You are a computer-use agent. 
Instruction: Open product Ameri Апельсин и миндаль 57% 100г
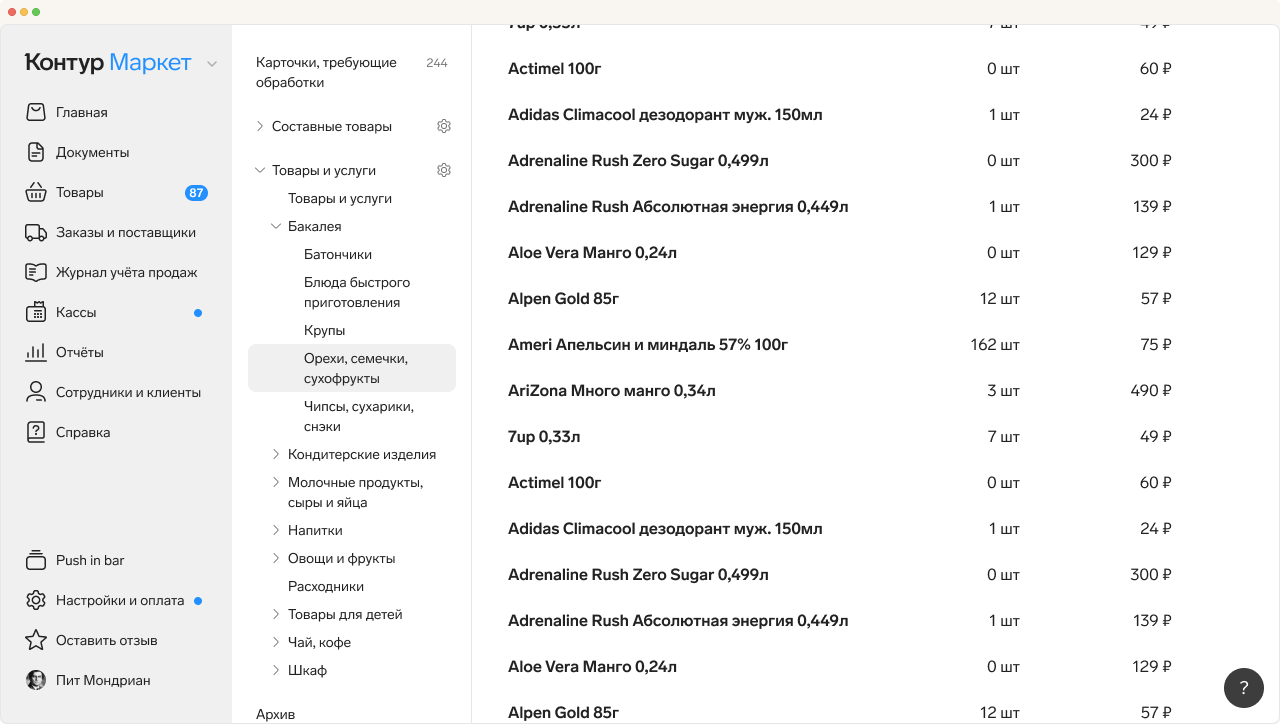click(648, 345)
